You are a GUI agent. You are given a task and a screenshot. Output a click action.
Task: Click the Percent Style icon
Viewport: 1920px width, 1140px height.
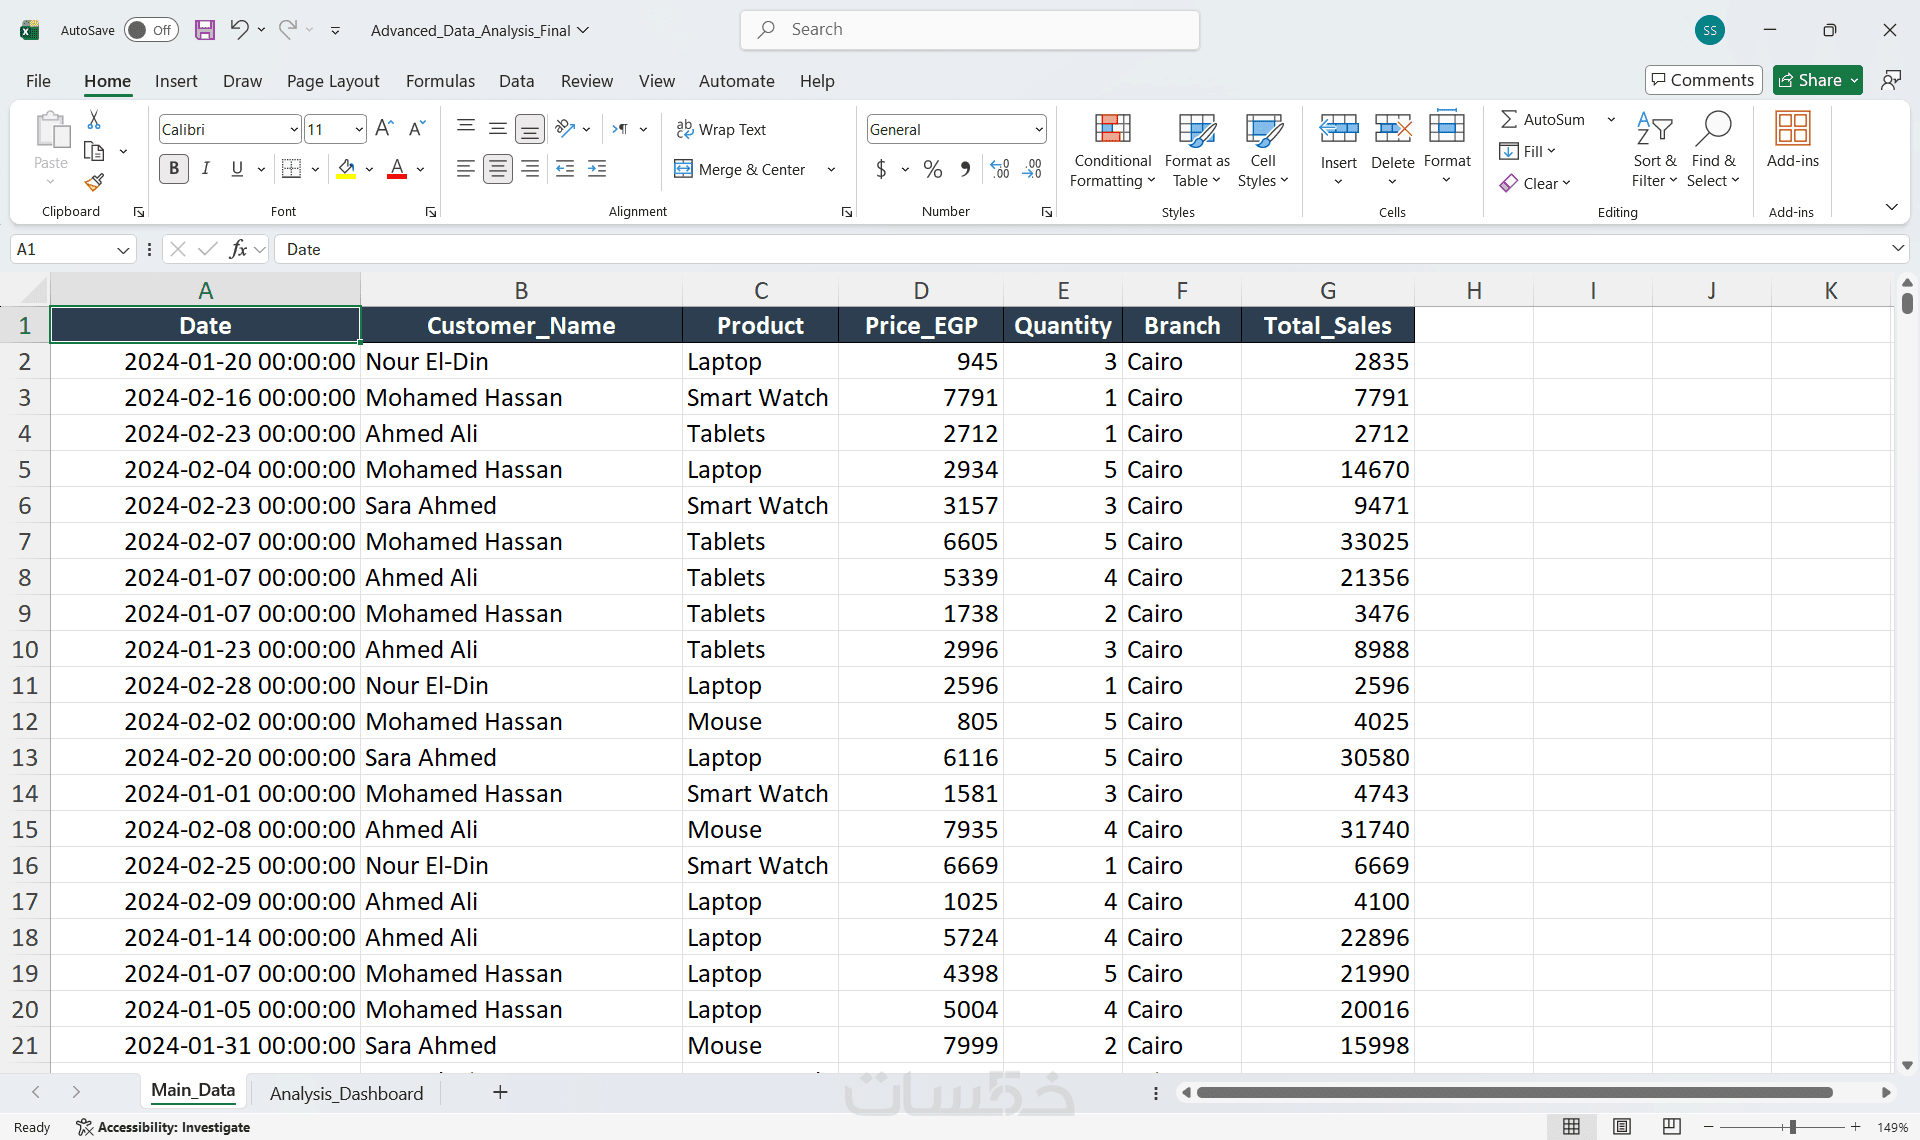pos(932,169)
